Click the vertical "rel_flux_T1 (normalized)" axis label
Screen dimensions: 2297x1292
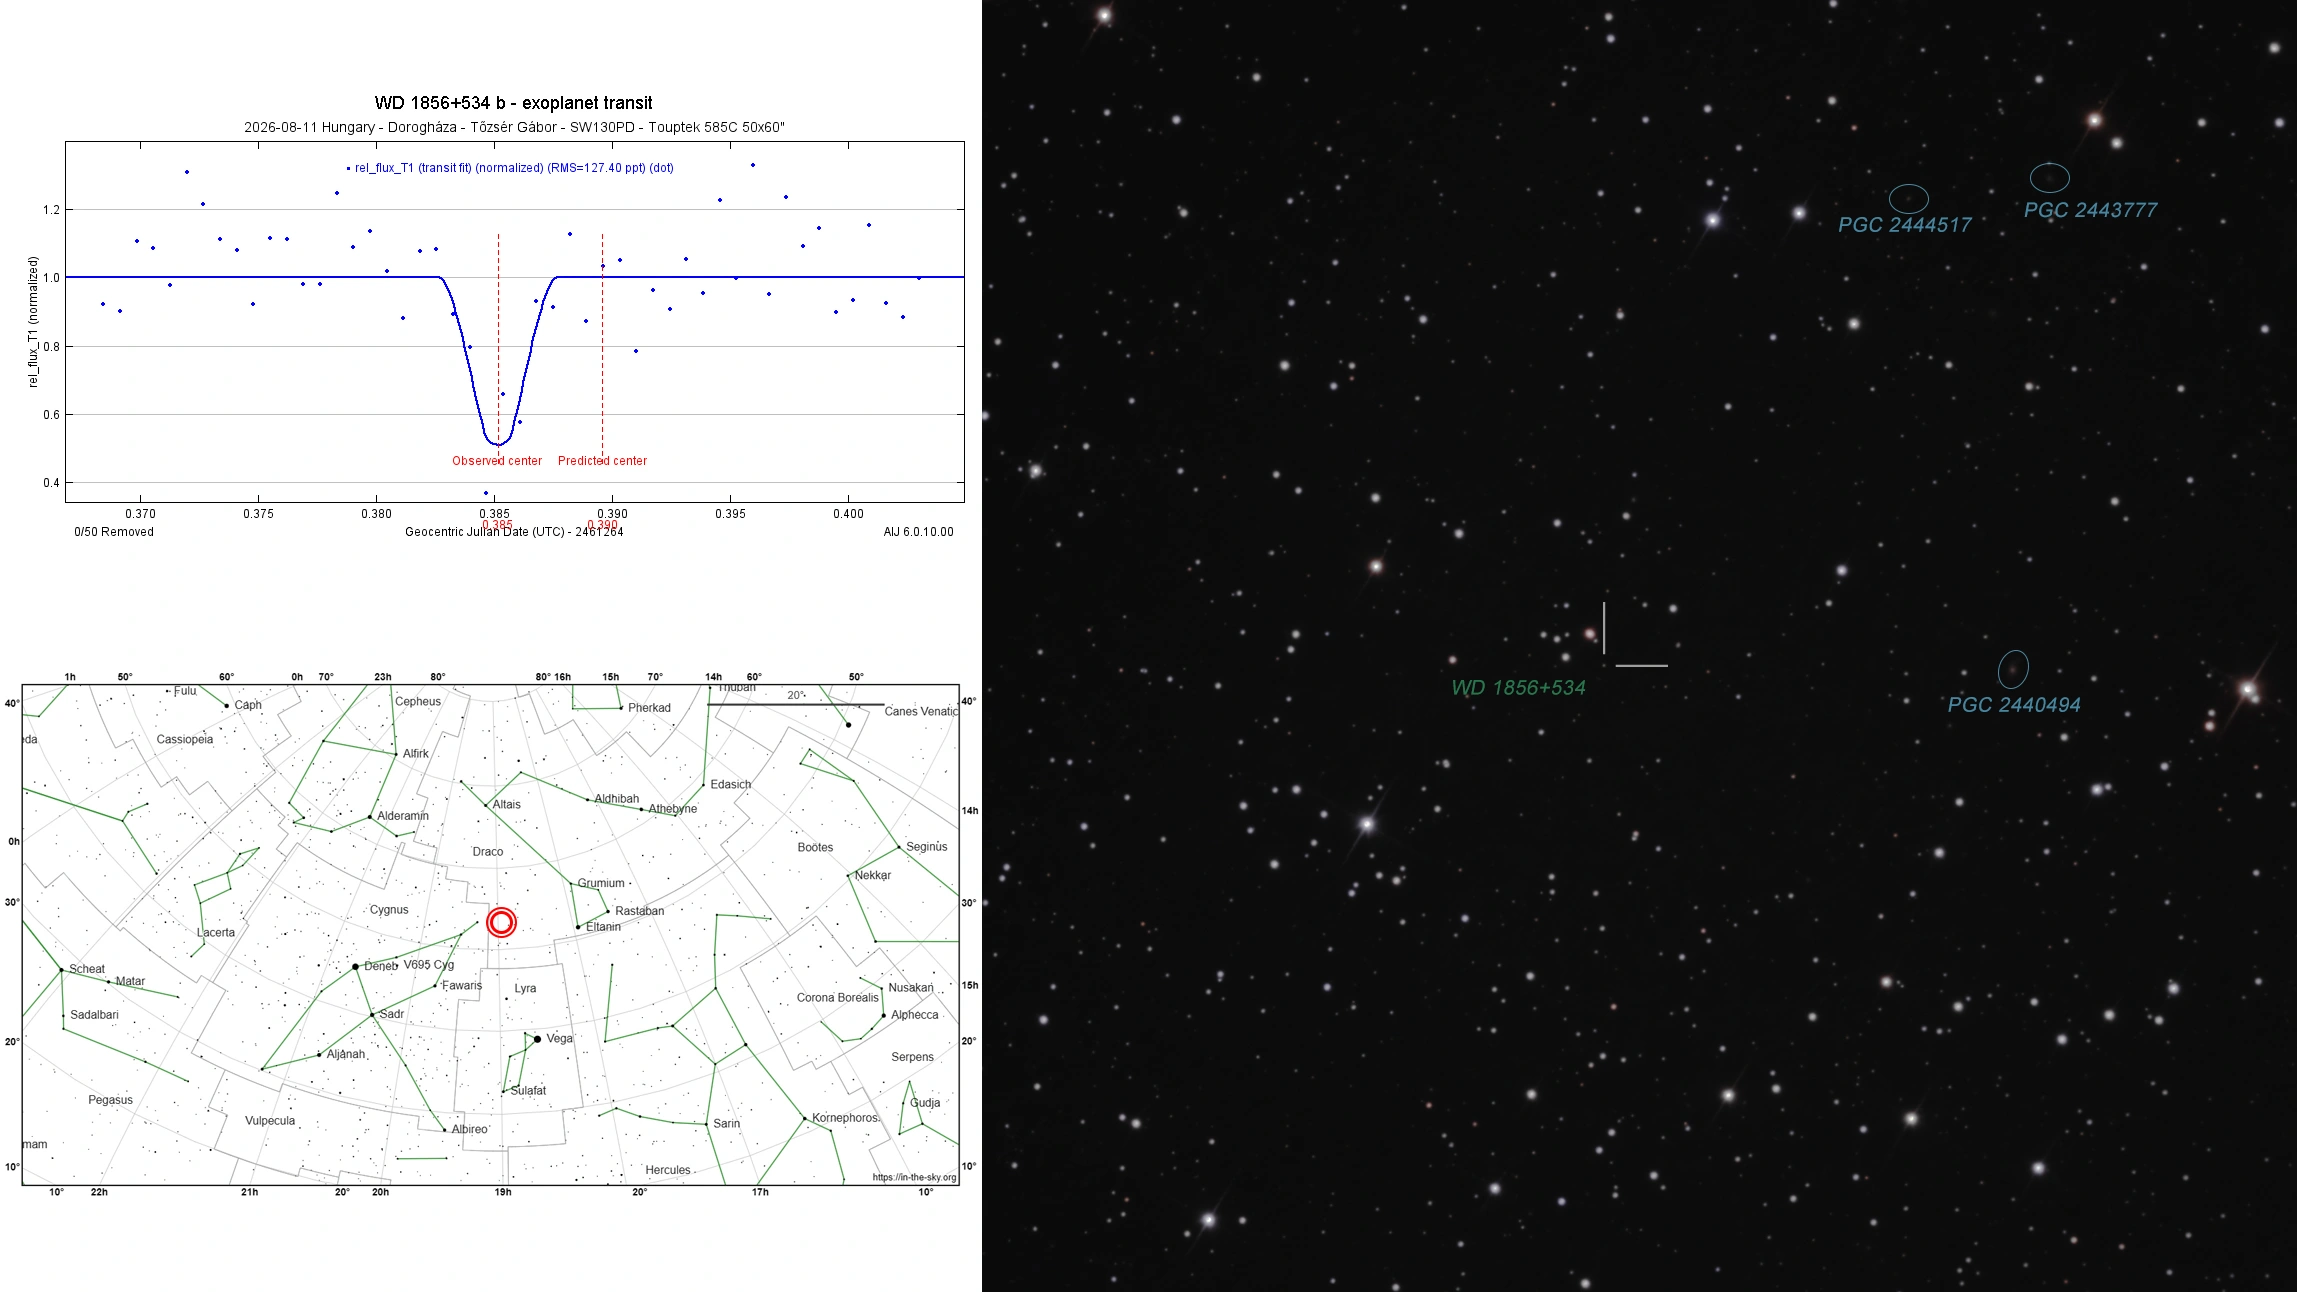(x=33, y=322)
